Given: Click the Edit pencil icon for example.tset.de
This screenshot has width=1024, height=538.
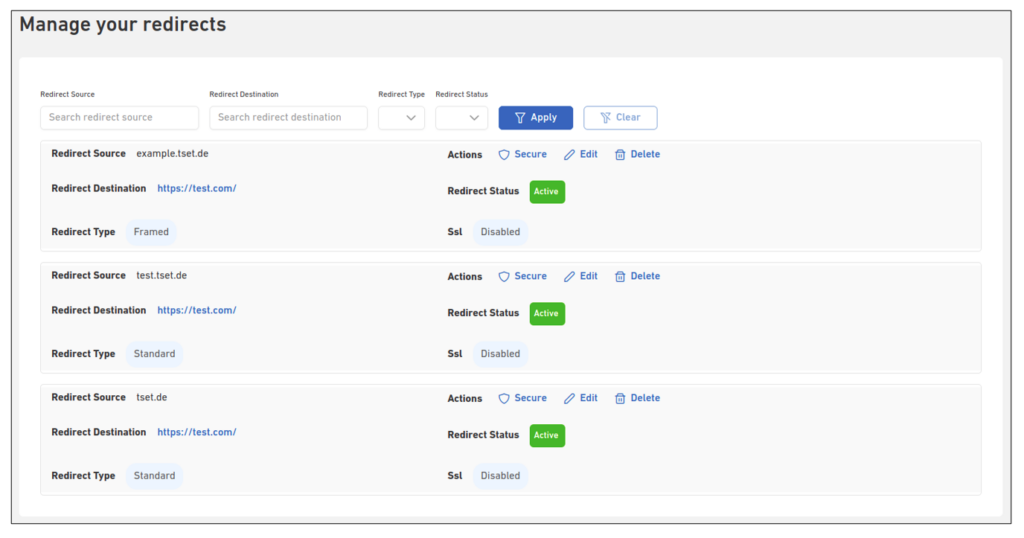Looking at the screenshot, I should (569, 155).
